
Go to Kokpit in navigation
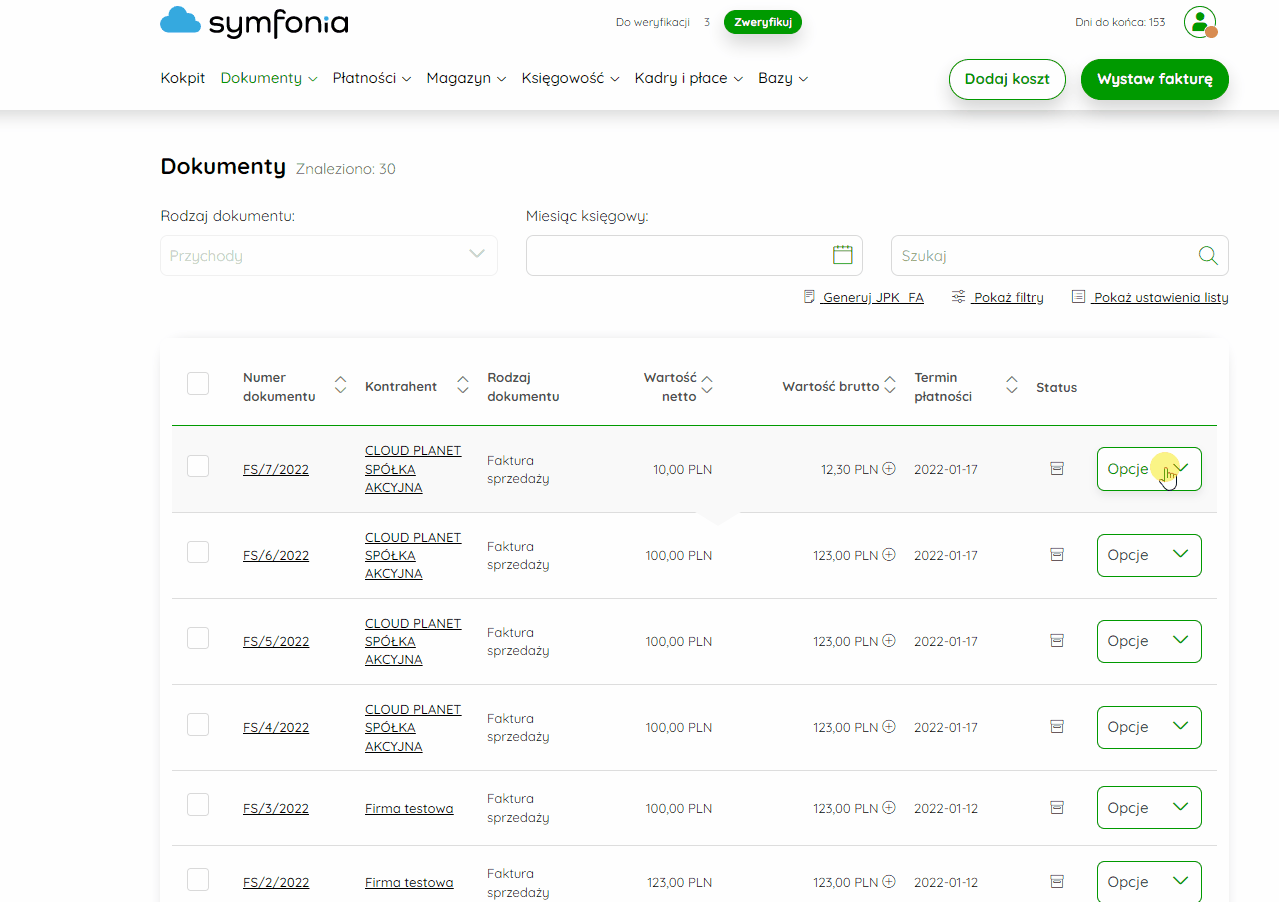pyautogui.click(x=183, y=78)
